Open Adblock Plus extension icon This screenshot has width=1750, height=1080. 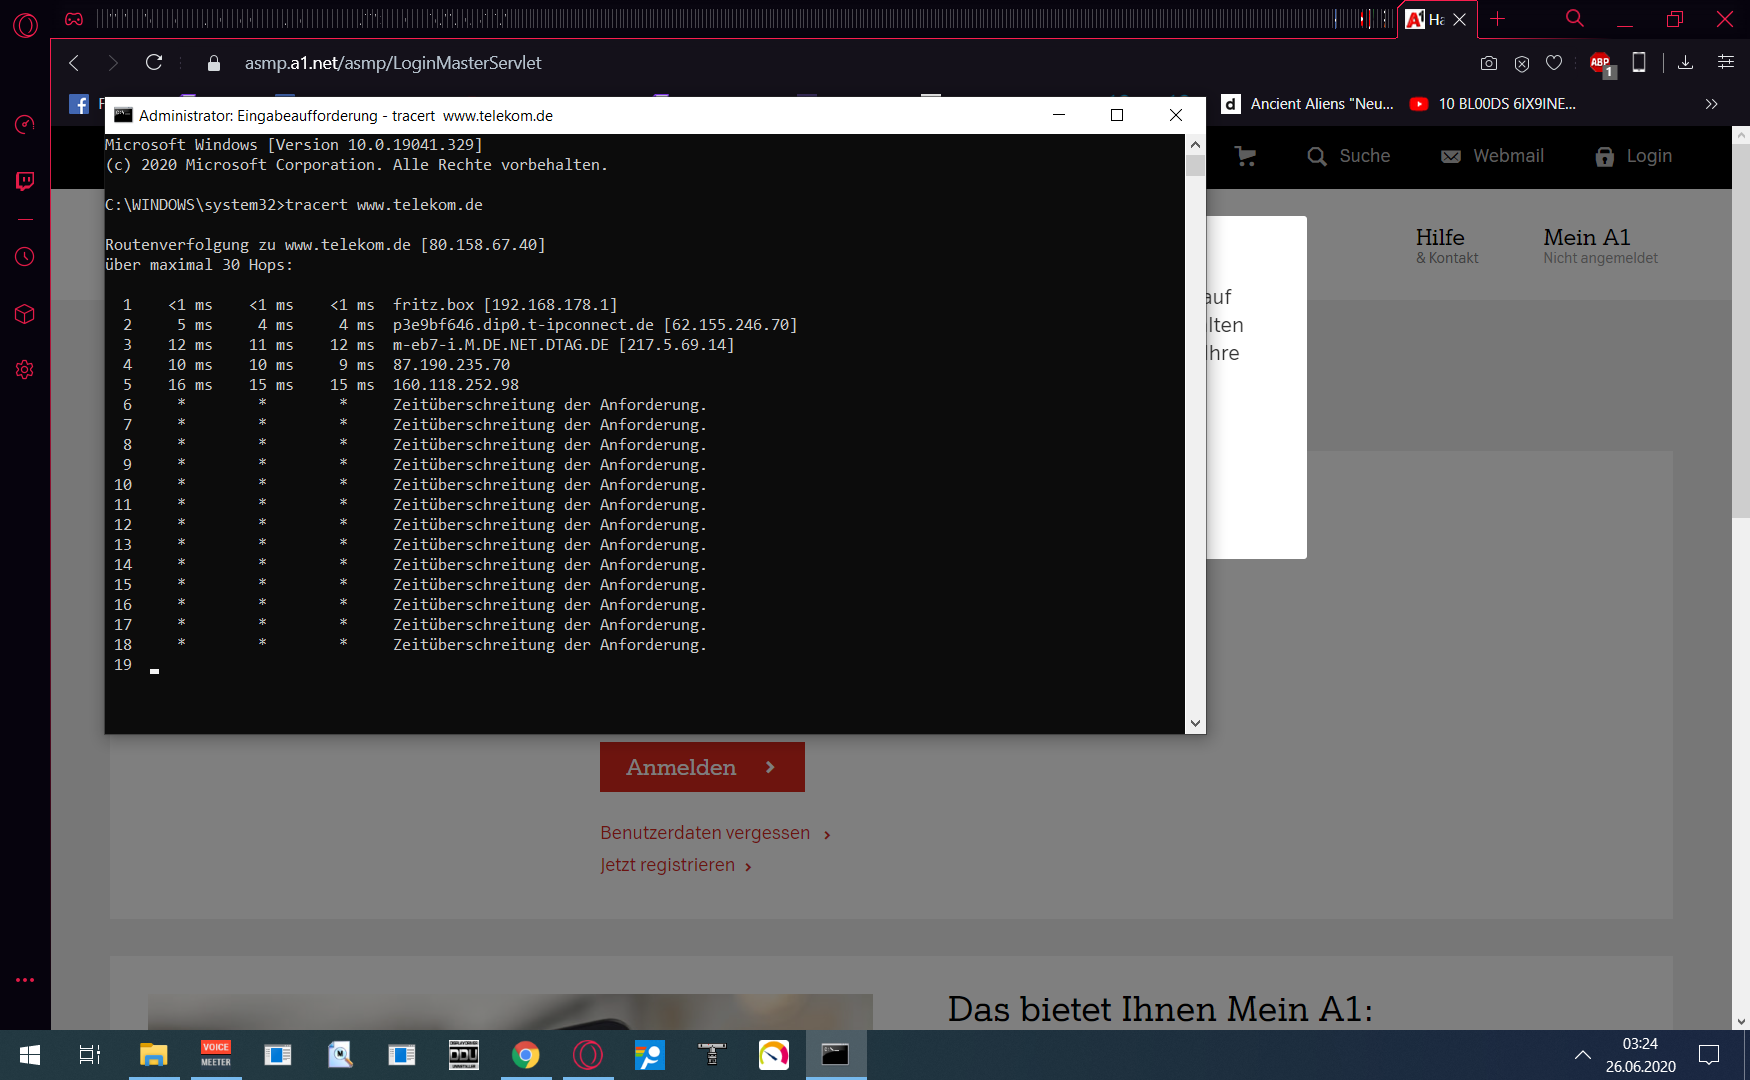[1601, 63]
